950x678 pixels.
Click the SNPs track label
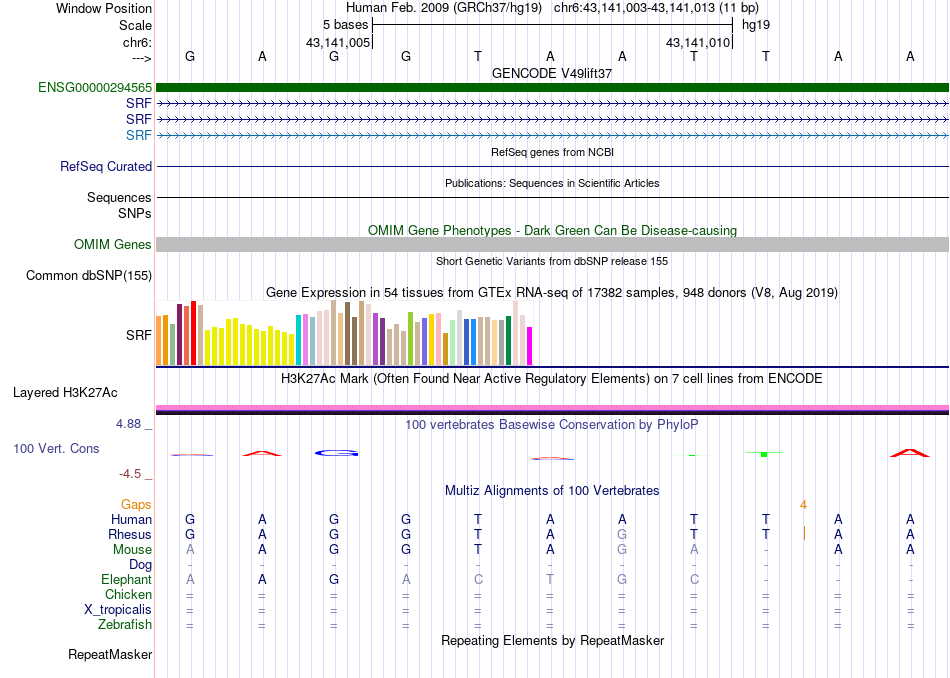click(x=135, y=213)
